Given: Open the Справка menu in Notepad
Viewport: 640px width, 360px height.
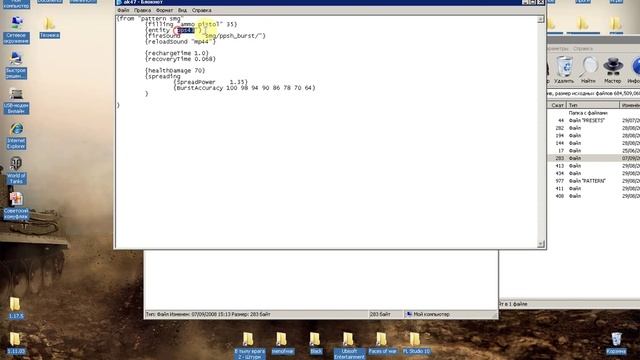Looking at the screenshot, I should 202,10.
